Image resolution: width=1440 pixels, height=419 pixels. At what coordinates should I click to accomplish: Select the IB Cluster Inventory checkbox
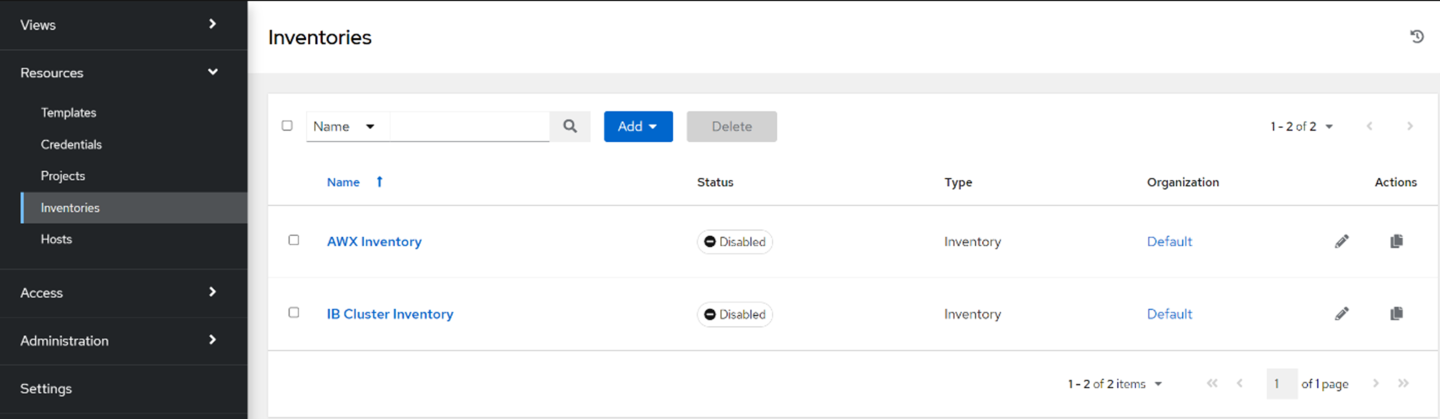pyautogui.click(x=294, y=313)
